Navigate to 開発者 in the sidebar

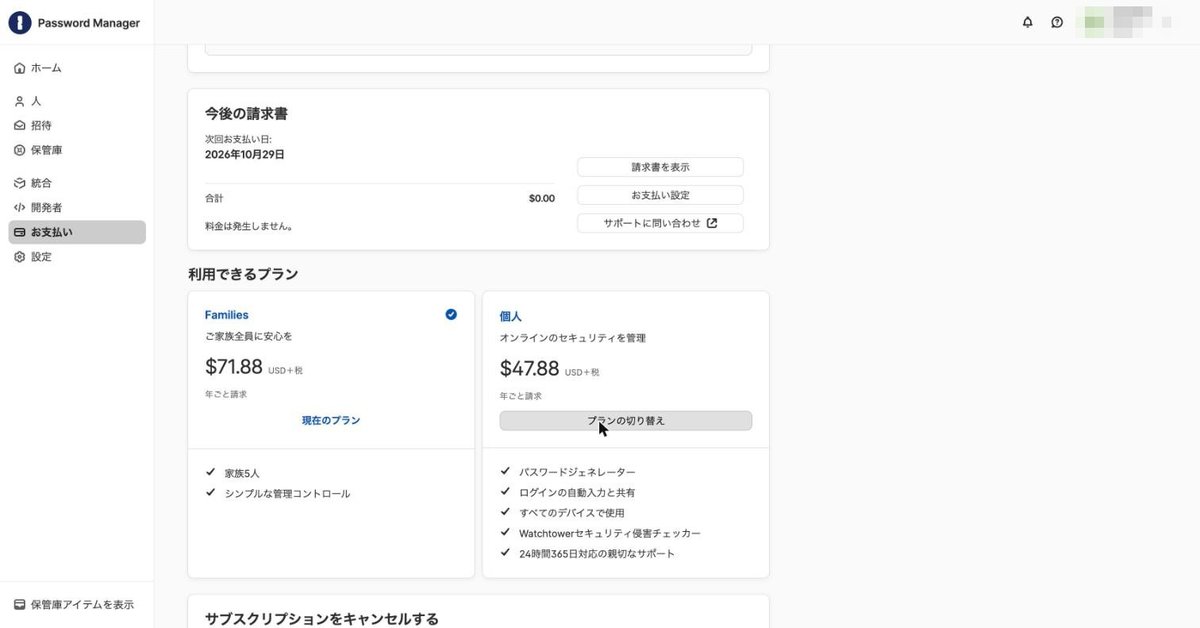77,208
